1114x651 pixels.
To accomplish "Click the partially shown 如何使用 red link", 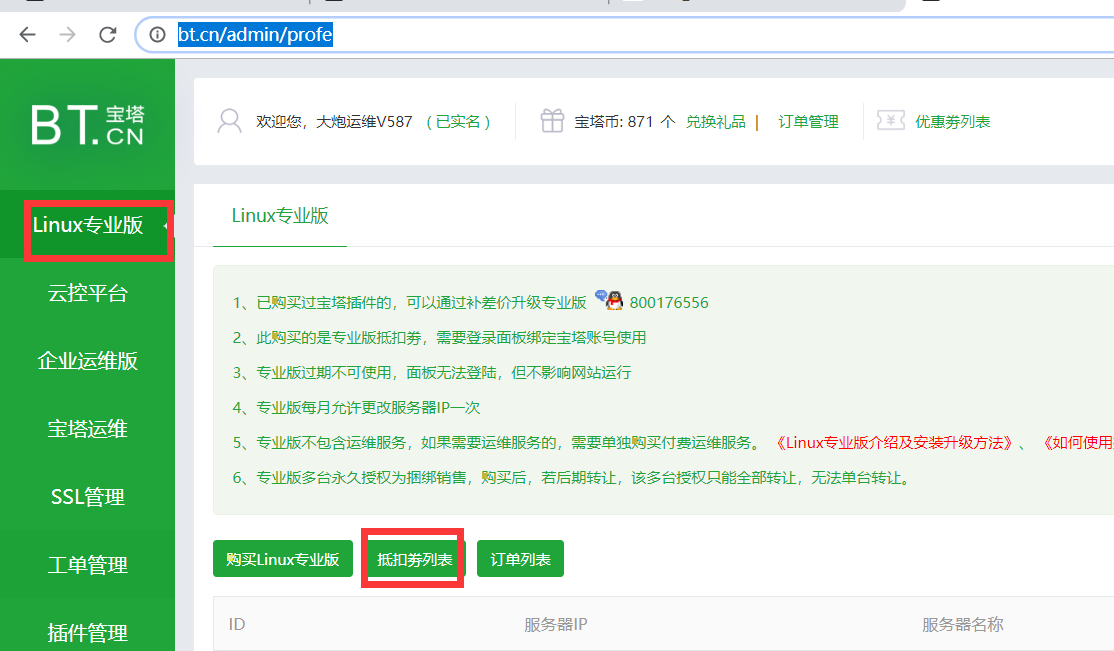I will [1076, 443].
